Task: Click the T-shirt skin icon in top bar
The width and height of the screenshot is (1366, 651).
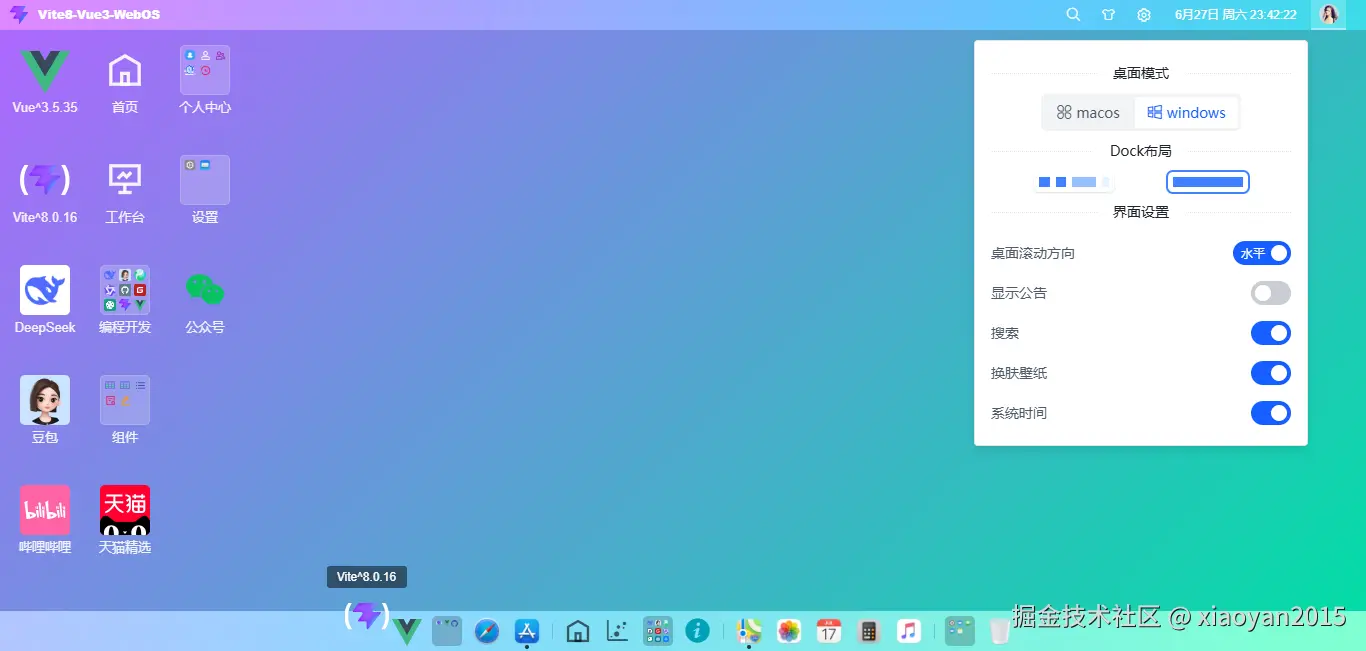Action: coord(1108,15)
